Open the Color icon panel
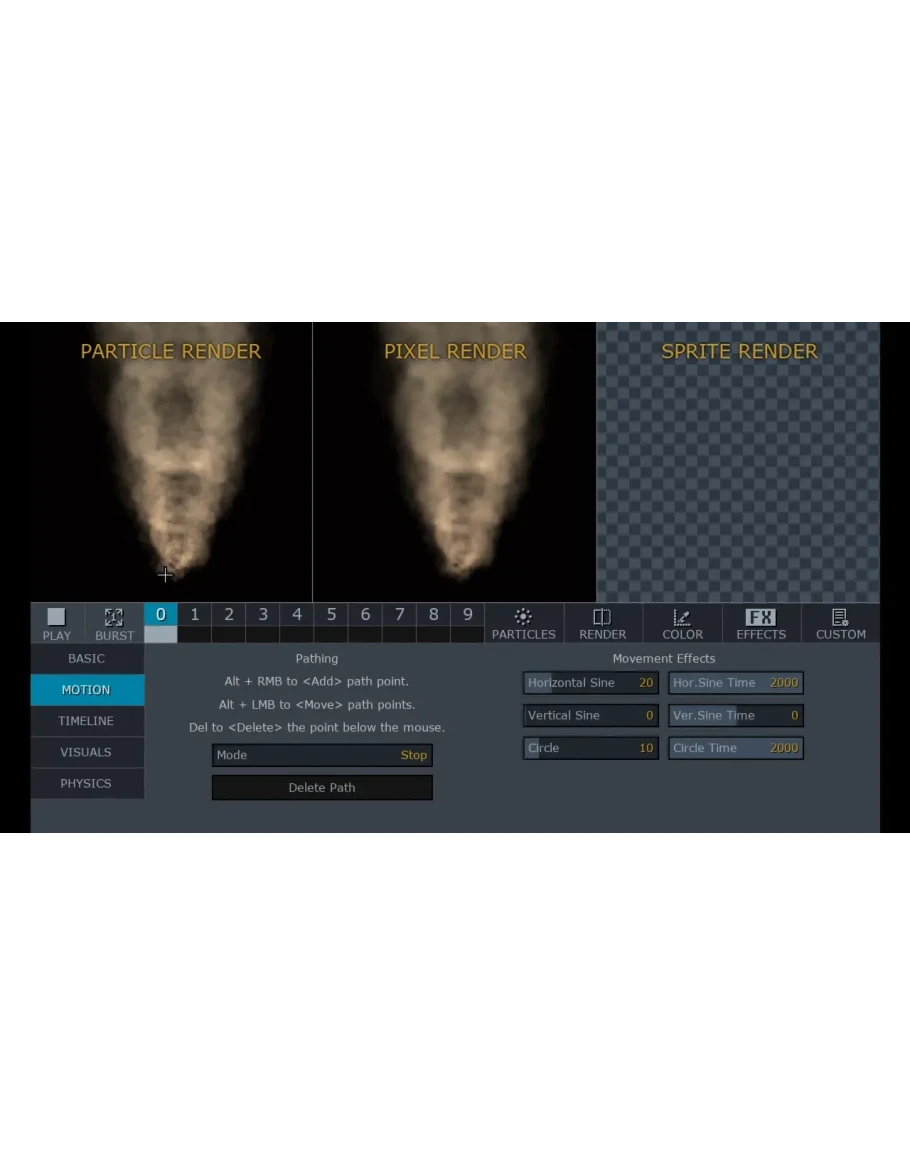Viewport: 910px width, 1155px height. [682, 623]
